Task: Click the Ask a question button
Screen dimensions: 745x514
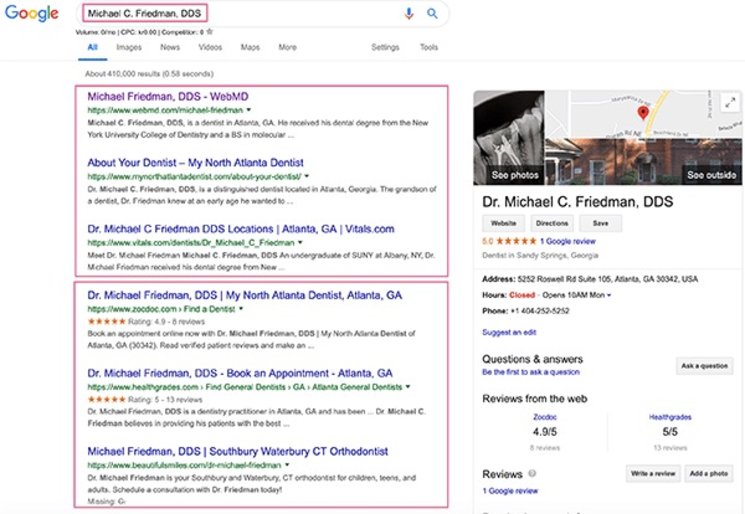Action: tap(704, 366)
